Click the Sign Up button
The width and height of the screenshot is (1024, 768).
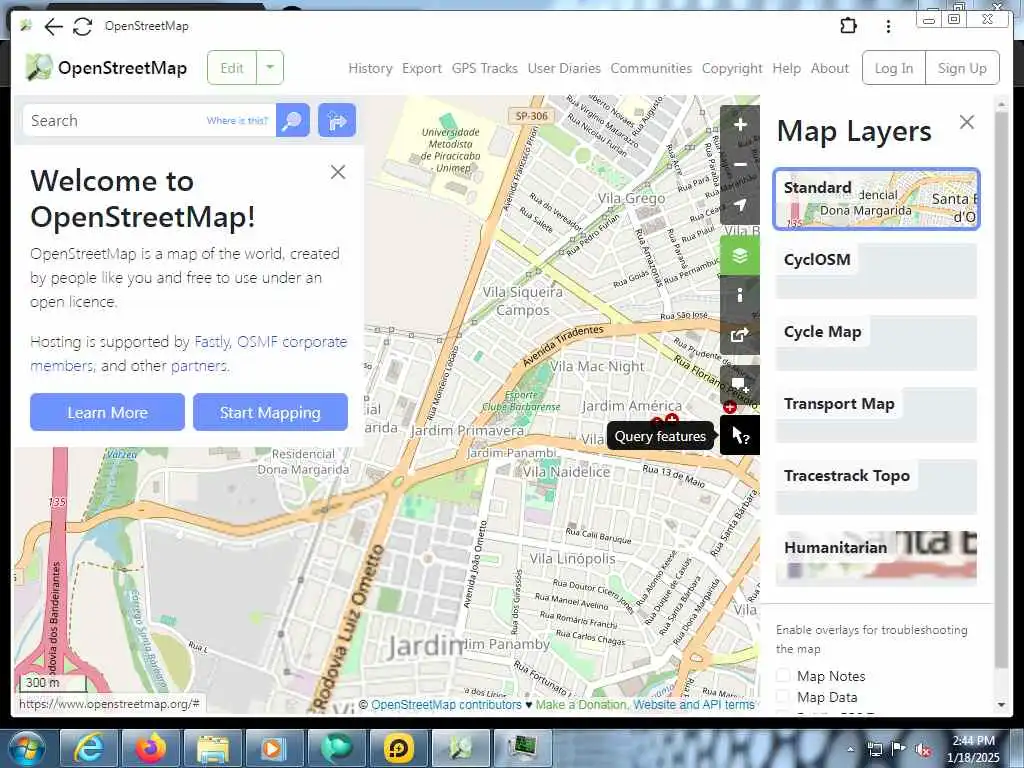point(962,68)
